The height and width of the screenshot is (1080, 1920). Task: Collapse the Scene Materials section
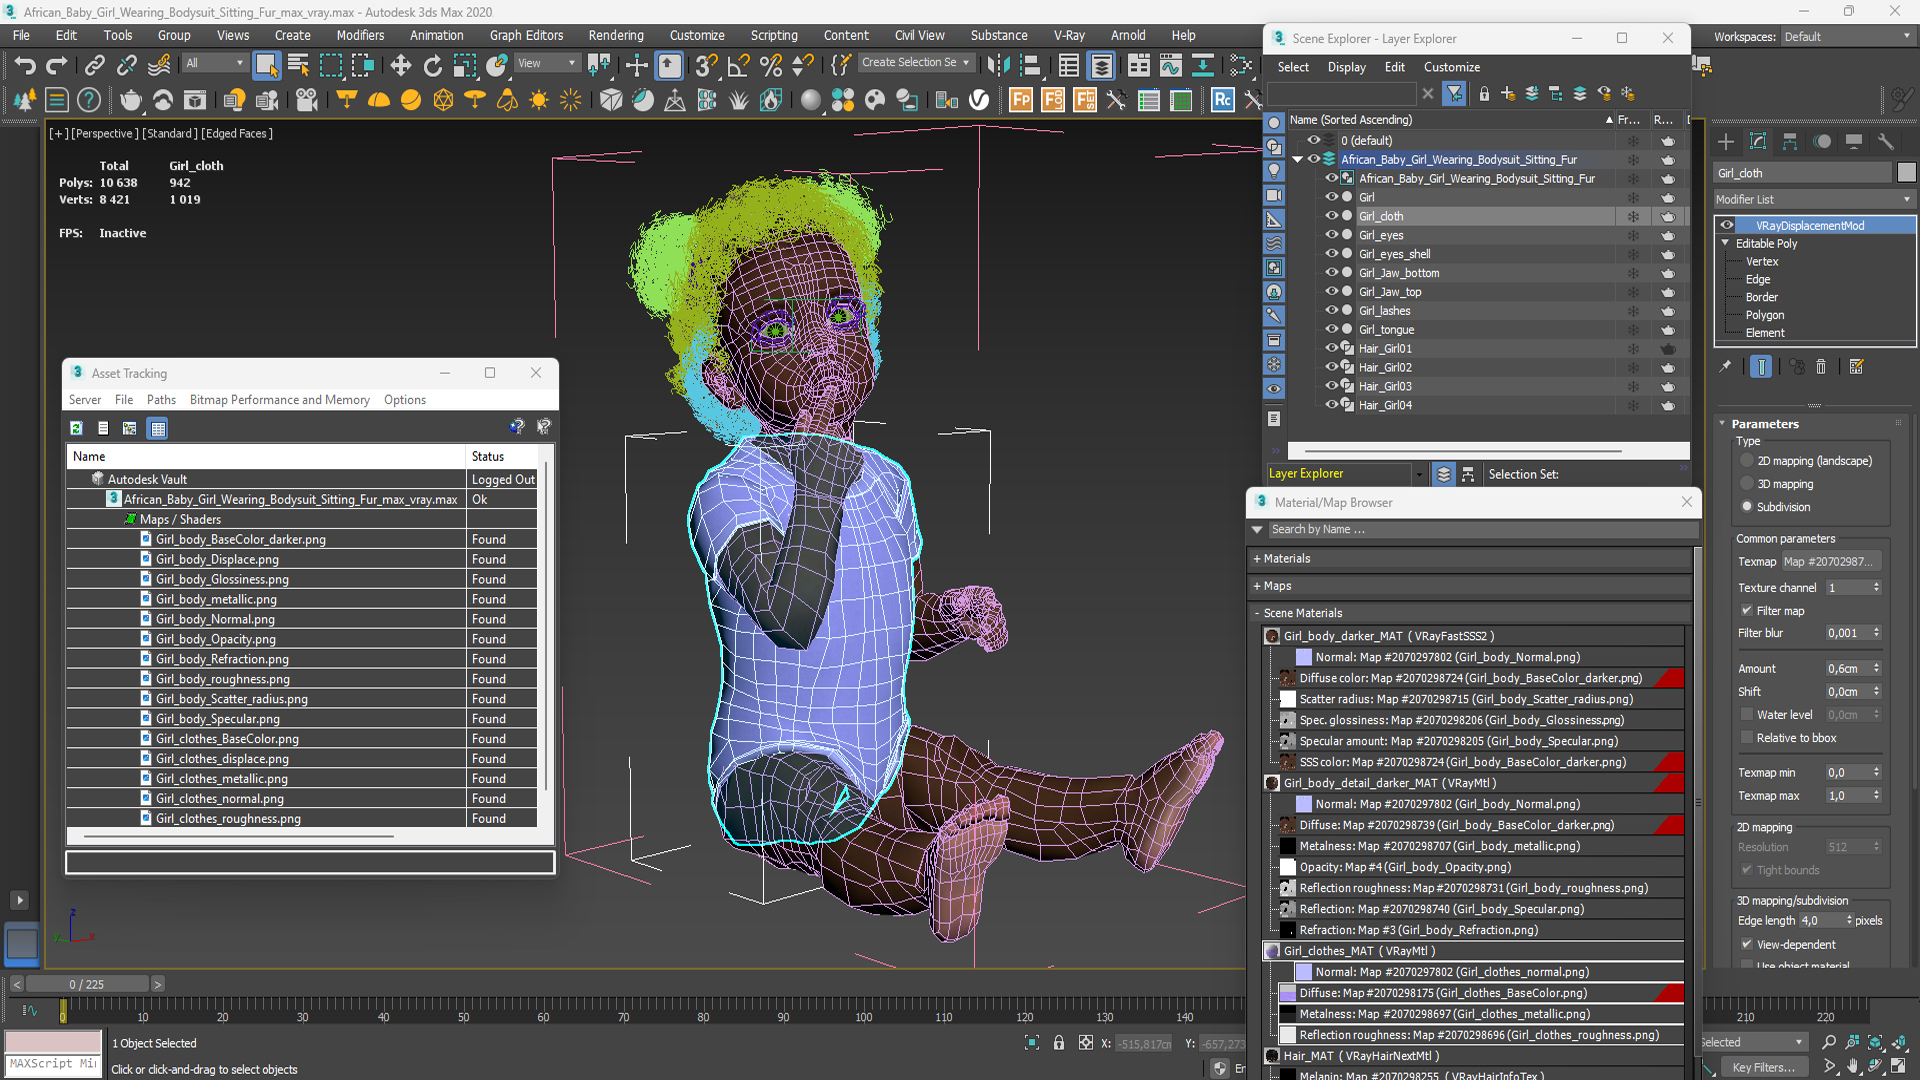click(1257, 613)
